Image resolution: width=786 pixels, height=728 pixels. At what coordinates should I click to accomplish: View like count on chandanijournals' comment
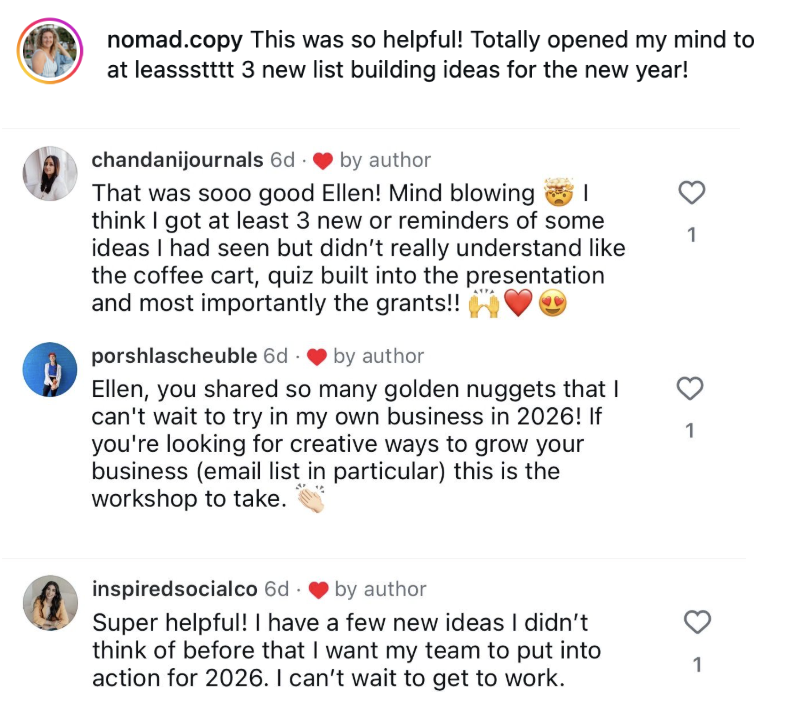click(x=692, y=235)
